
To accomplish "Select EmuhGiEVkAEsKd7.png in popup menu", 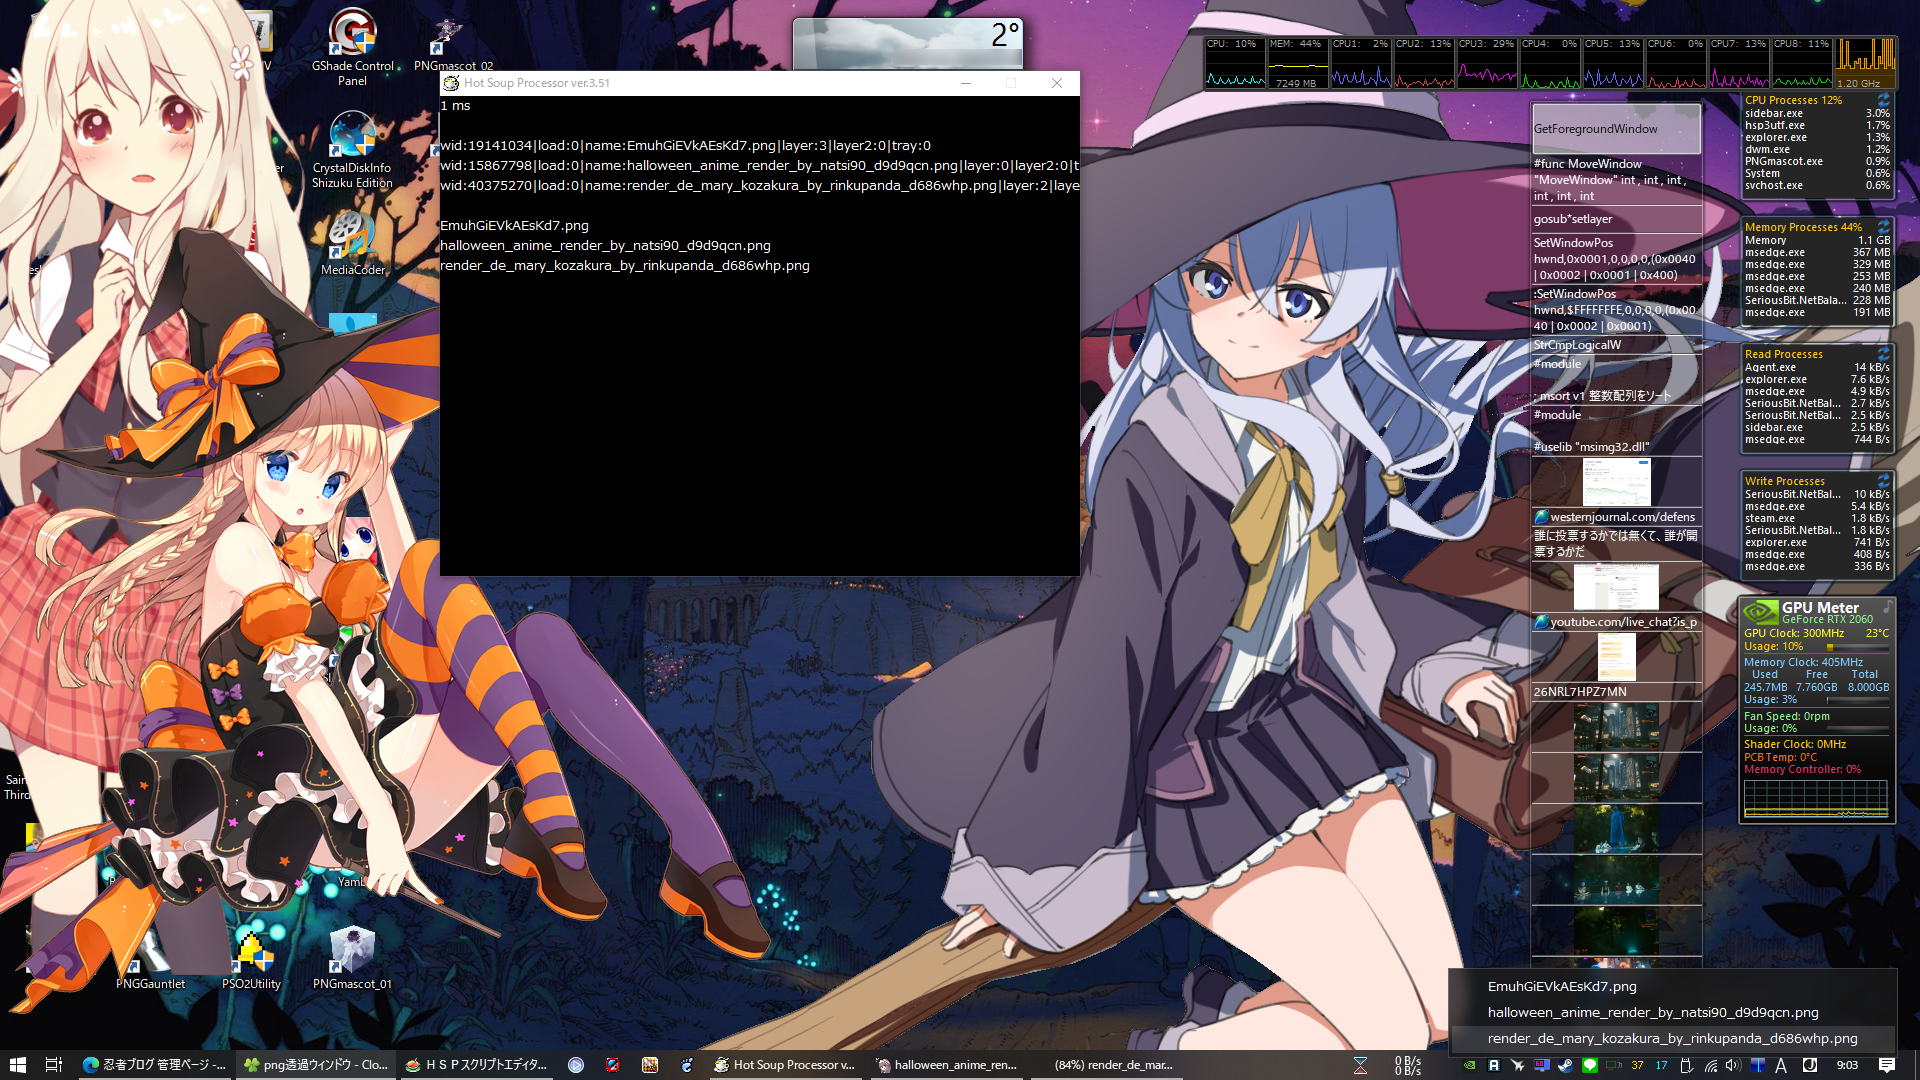I will coord(1562,986).
